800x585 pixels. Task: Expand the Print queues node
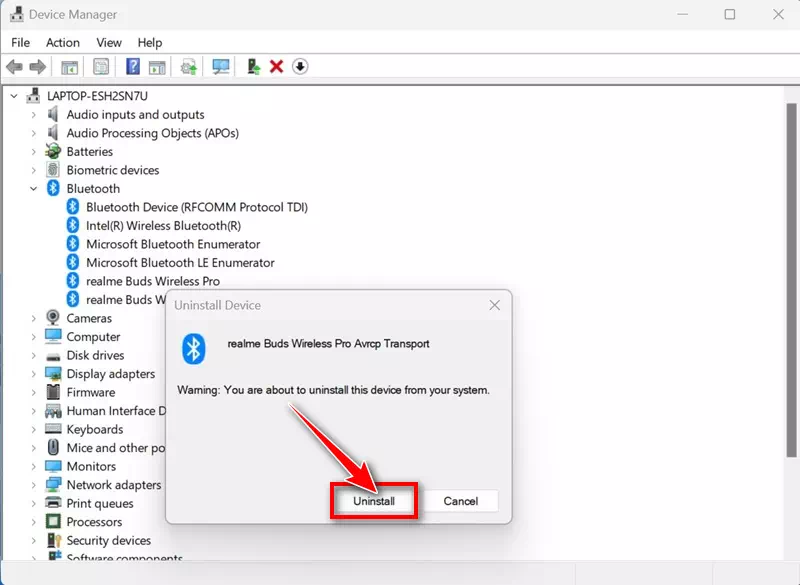pos(34,503)
